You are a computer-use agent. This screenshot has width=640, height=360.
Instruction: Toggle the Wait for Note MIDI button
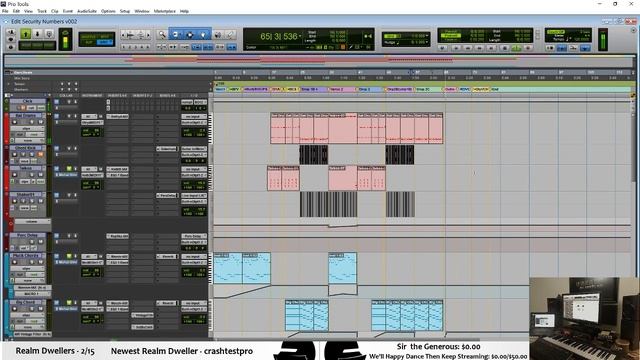550,48
